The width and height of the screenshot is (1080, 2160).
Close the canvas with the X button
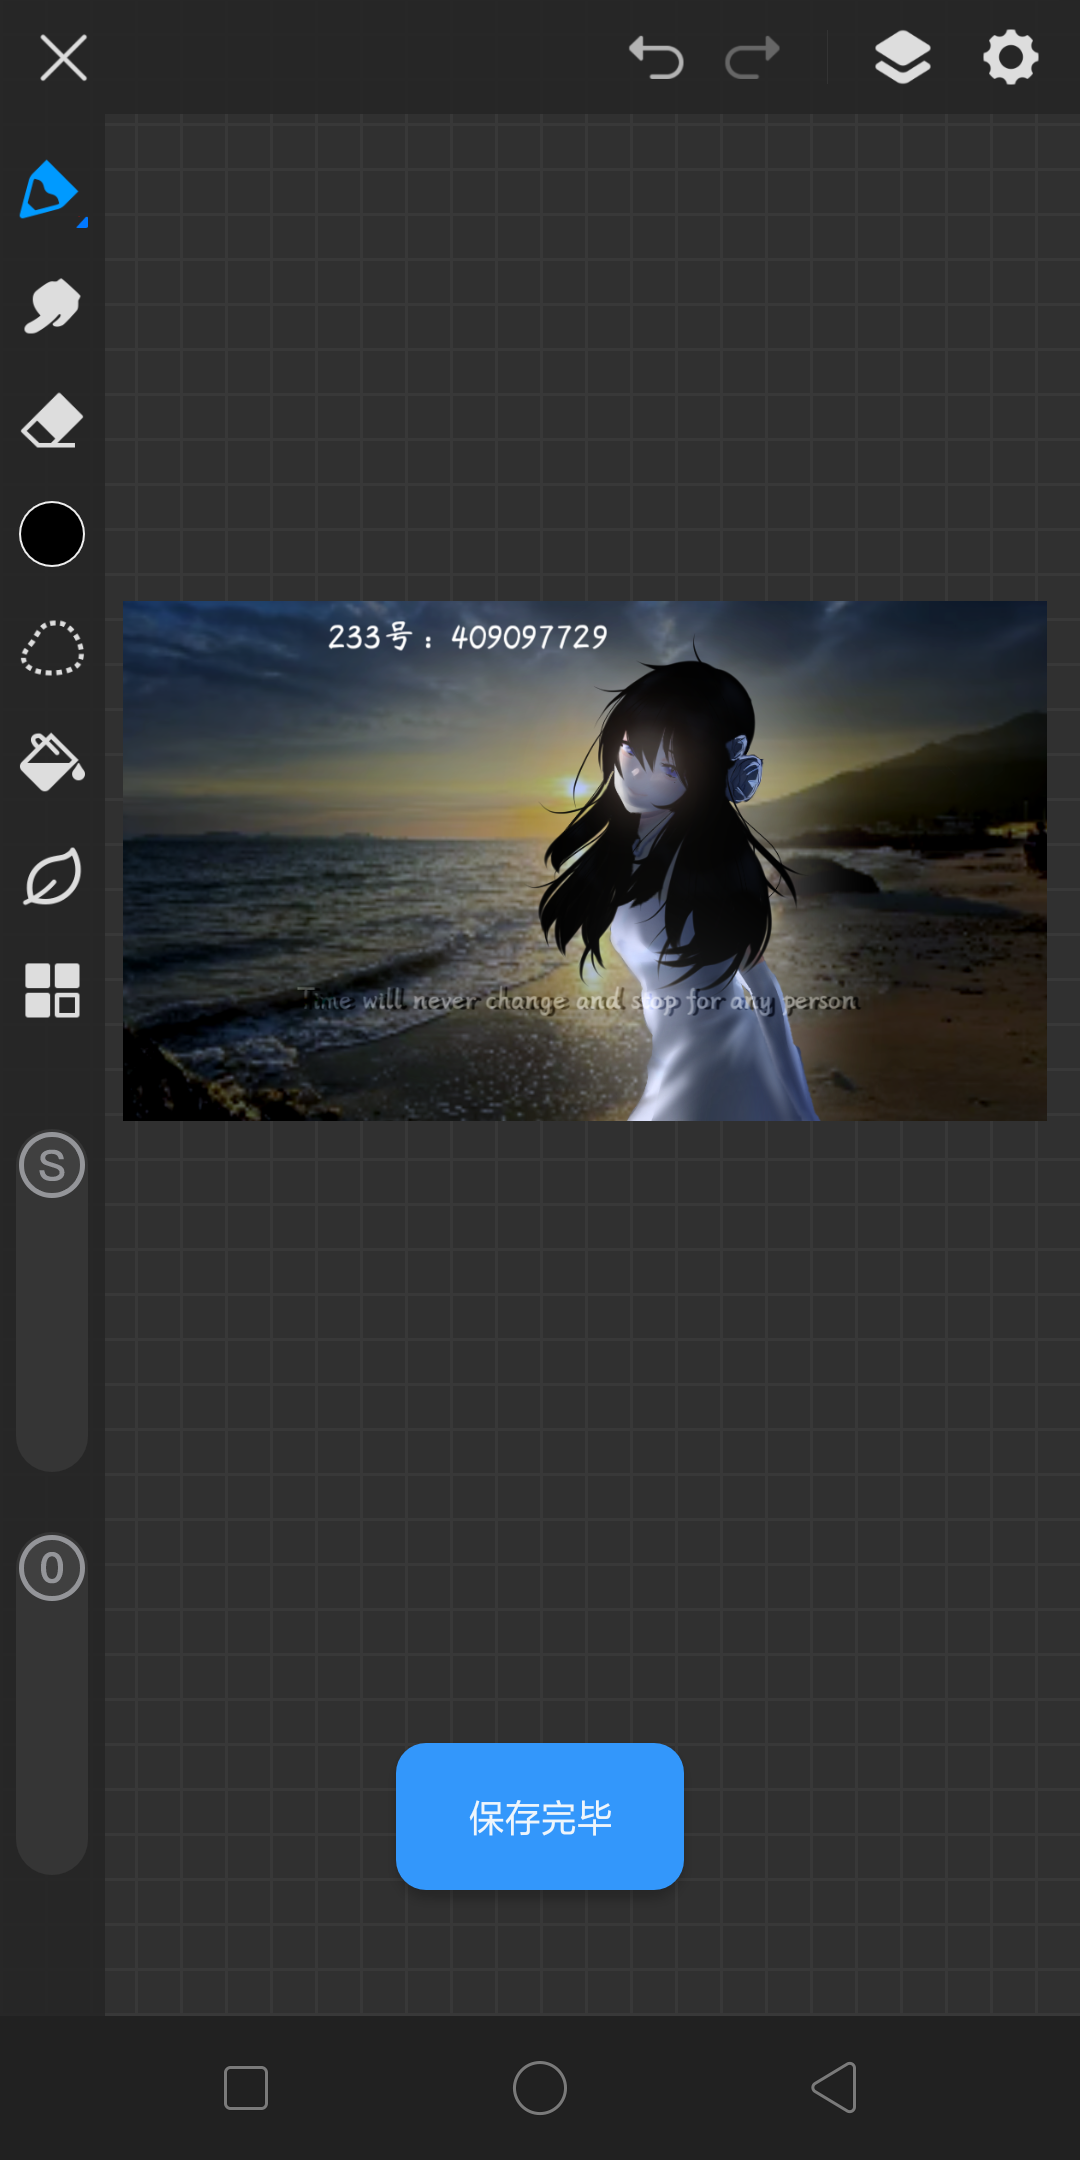pyautogui.click(x=63, y=57)
